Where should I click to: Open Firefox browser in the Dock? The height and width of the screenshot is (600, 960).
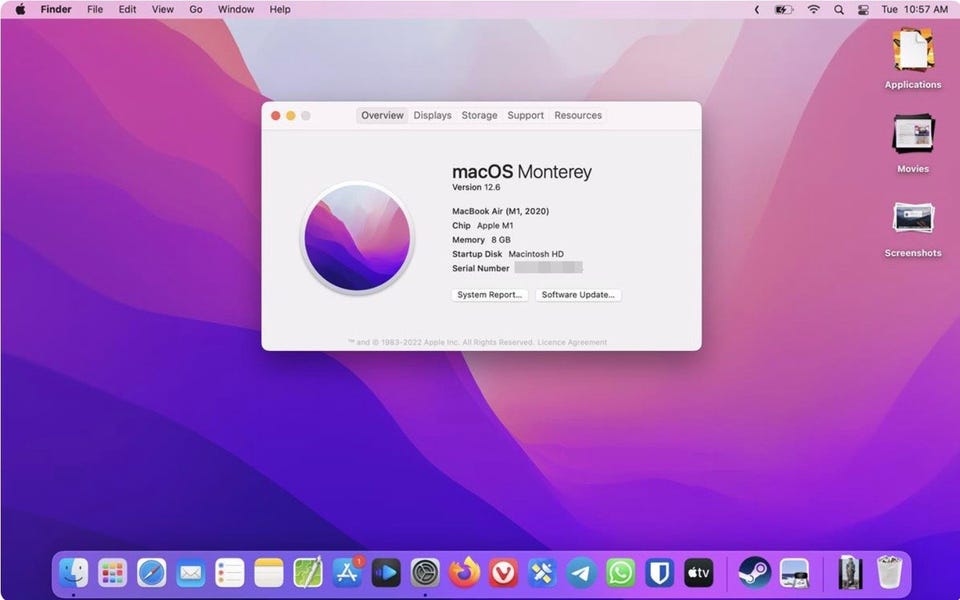tap(464, 573)
